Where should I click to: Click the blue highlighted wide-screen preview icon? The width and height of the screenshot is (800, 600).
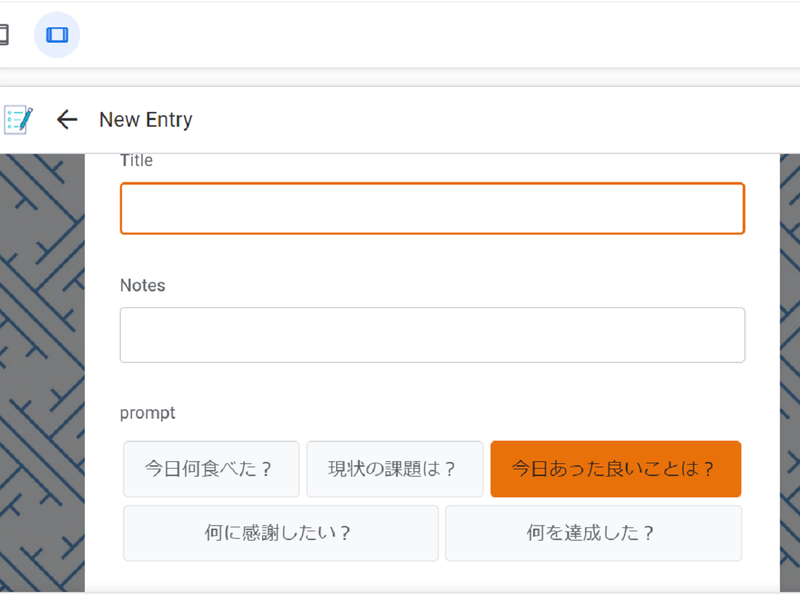click(x=57, y=35)
